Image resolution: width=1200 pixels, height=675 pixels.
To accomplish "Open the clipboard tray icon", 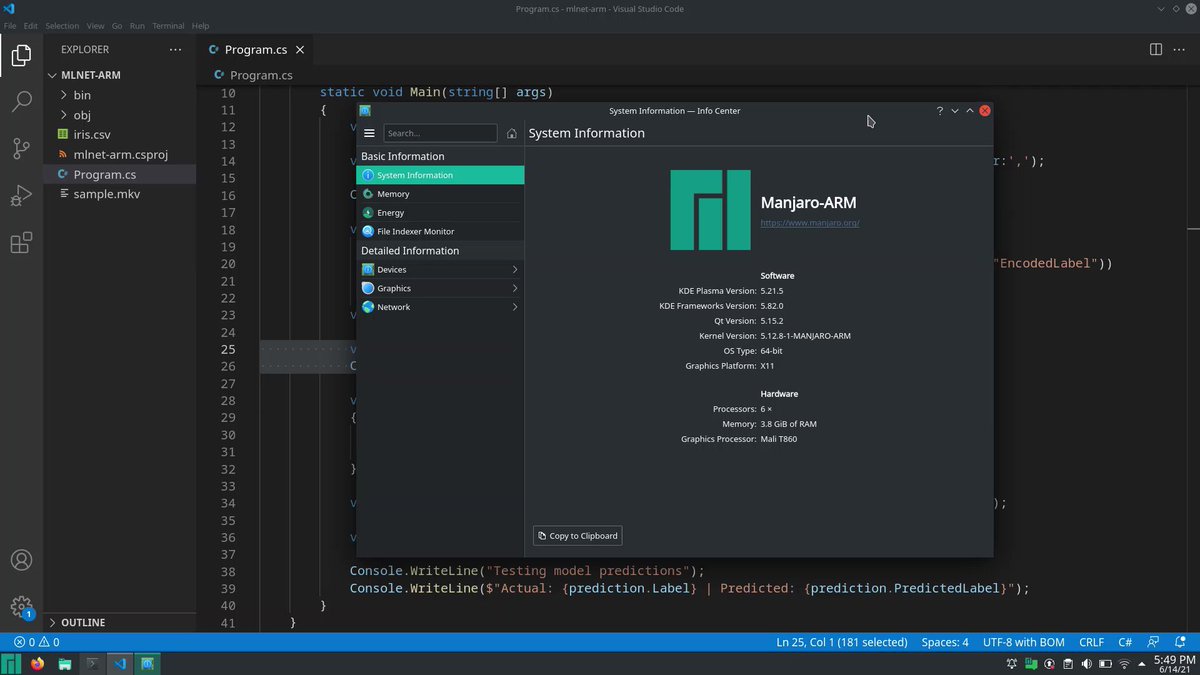I will [1068, 663].
